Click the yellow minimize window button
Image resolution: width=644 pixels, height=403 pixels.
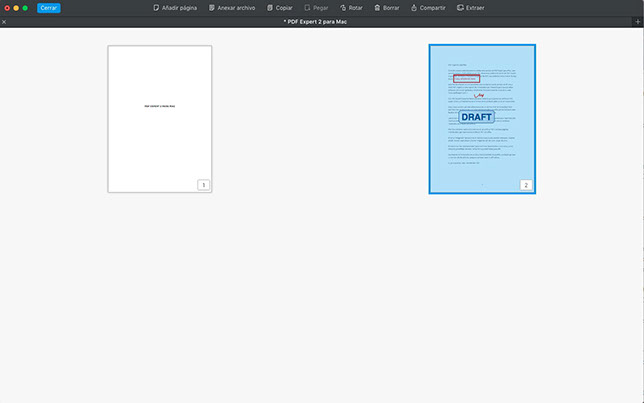16,8
